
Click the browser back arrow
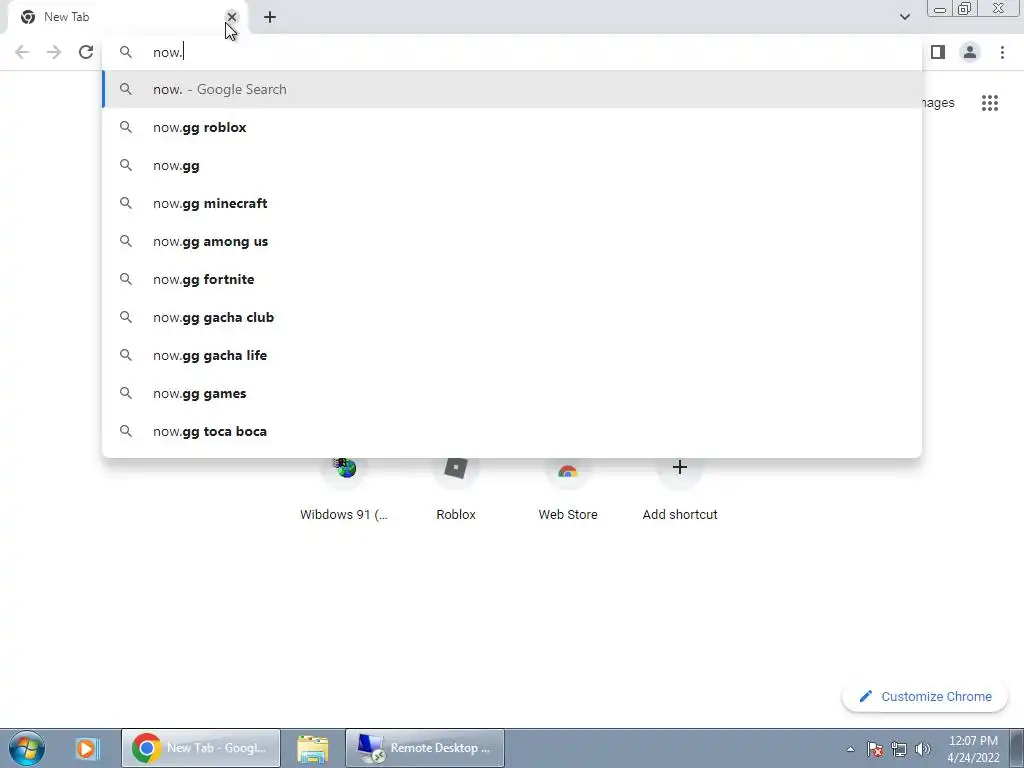[22, 52]
